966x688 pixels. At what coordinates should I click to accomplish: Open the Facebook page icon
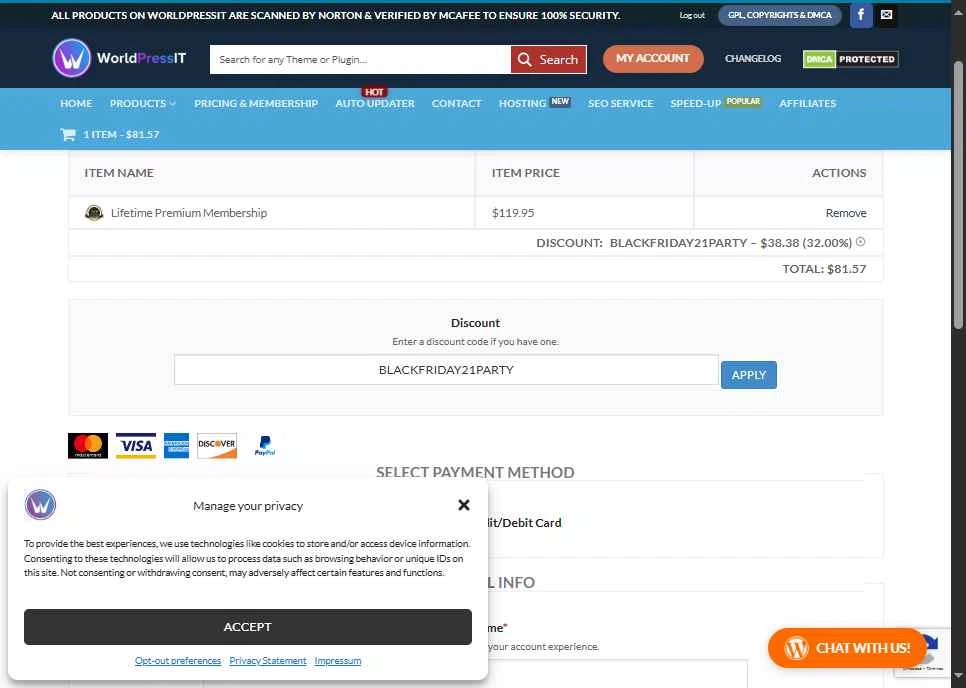[x=861, y=15]
